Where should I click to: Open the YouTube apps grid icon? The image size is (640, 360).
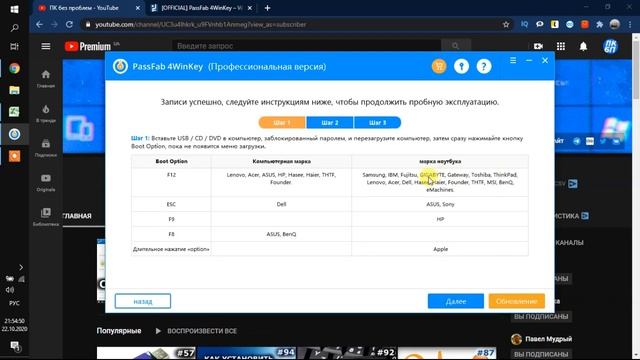561,46
